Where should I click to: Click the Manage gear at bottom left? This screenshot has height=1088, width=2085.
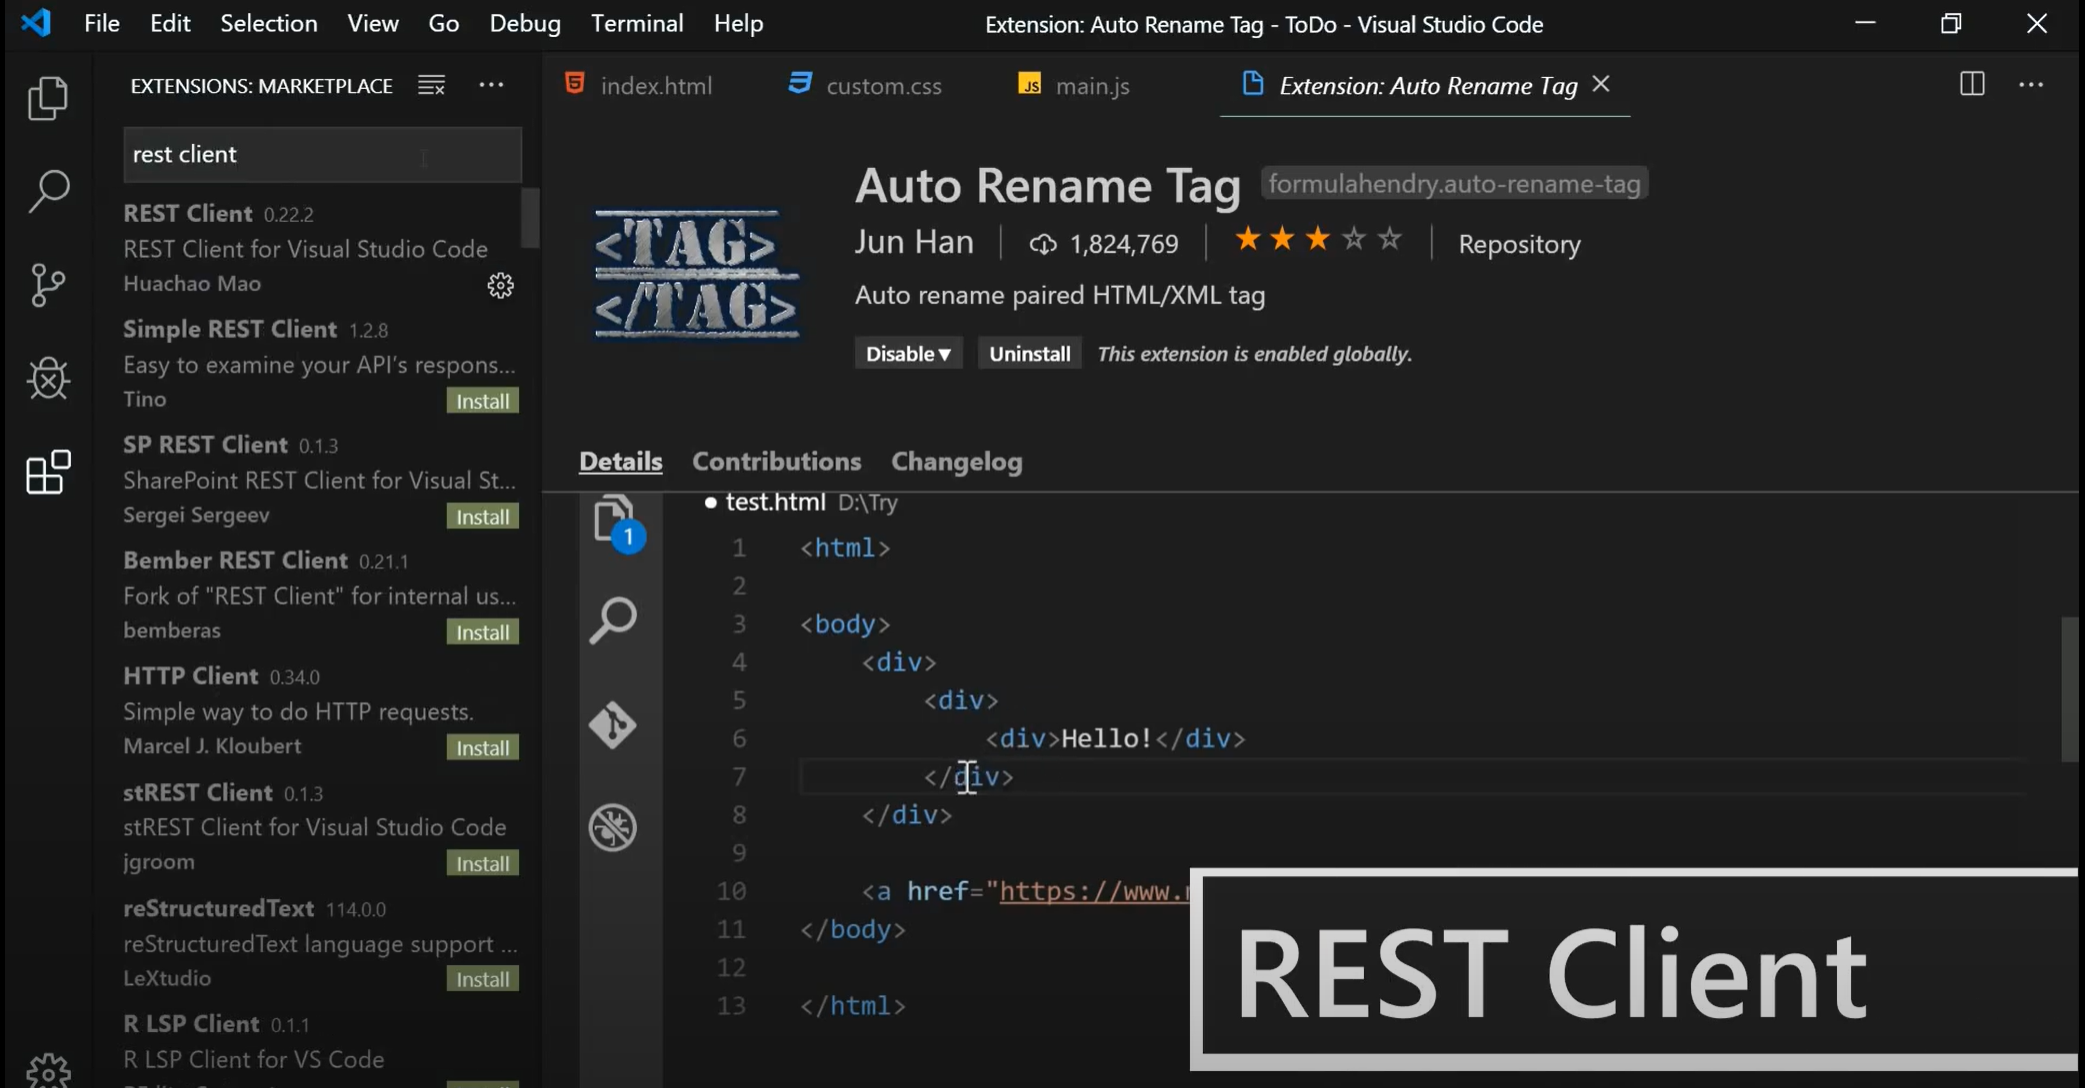pyautogui.click(x=47, y=1070)
